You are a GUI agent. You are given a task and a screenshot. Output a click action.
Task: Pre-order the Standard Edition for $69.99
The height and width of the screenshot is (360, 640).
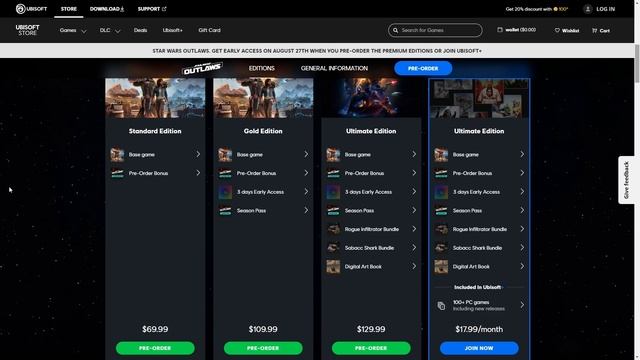(155, 348)
